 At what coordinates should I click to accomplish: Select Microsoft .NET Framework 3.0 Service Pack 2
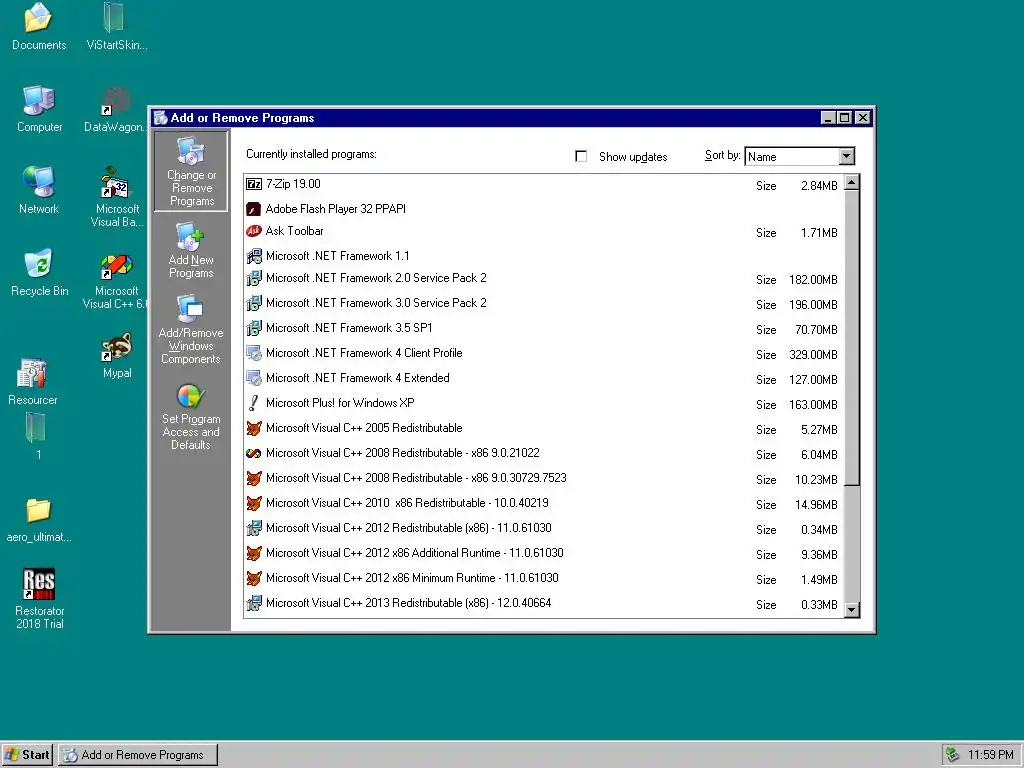543,304
